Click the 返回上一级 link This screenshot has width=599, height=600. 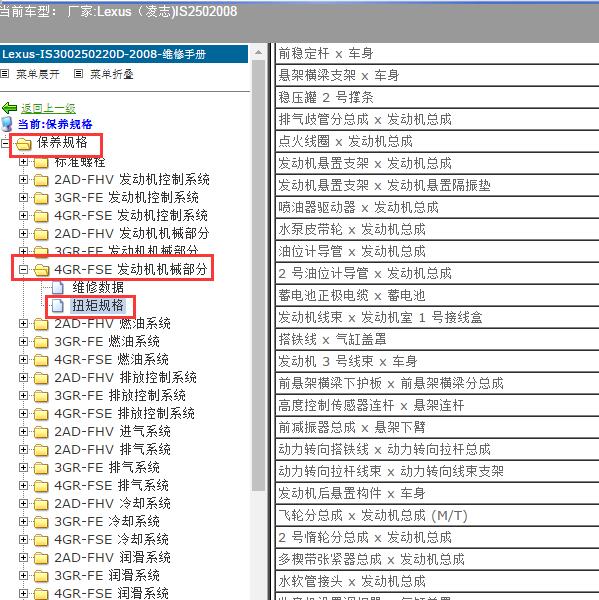(48, 108)
